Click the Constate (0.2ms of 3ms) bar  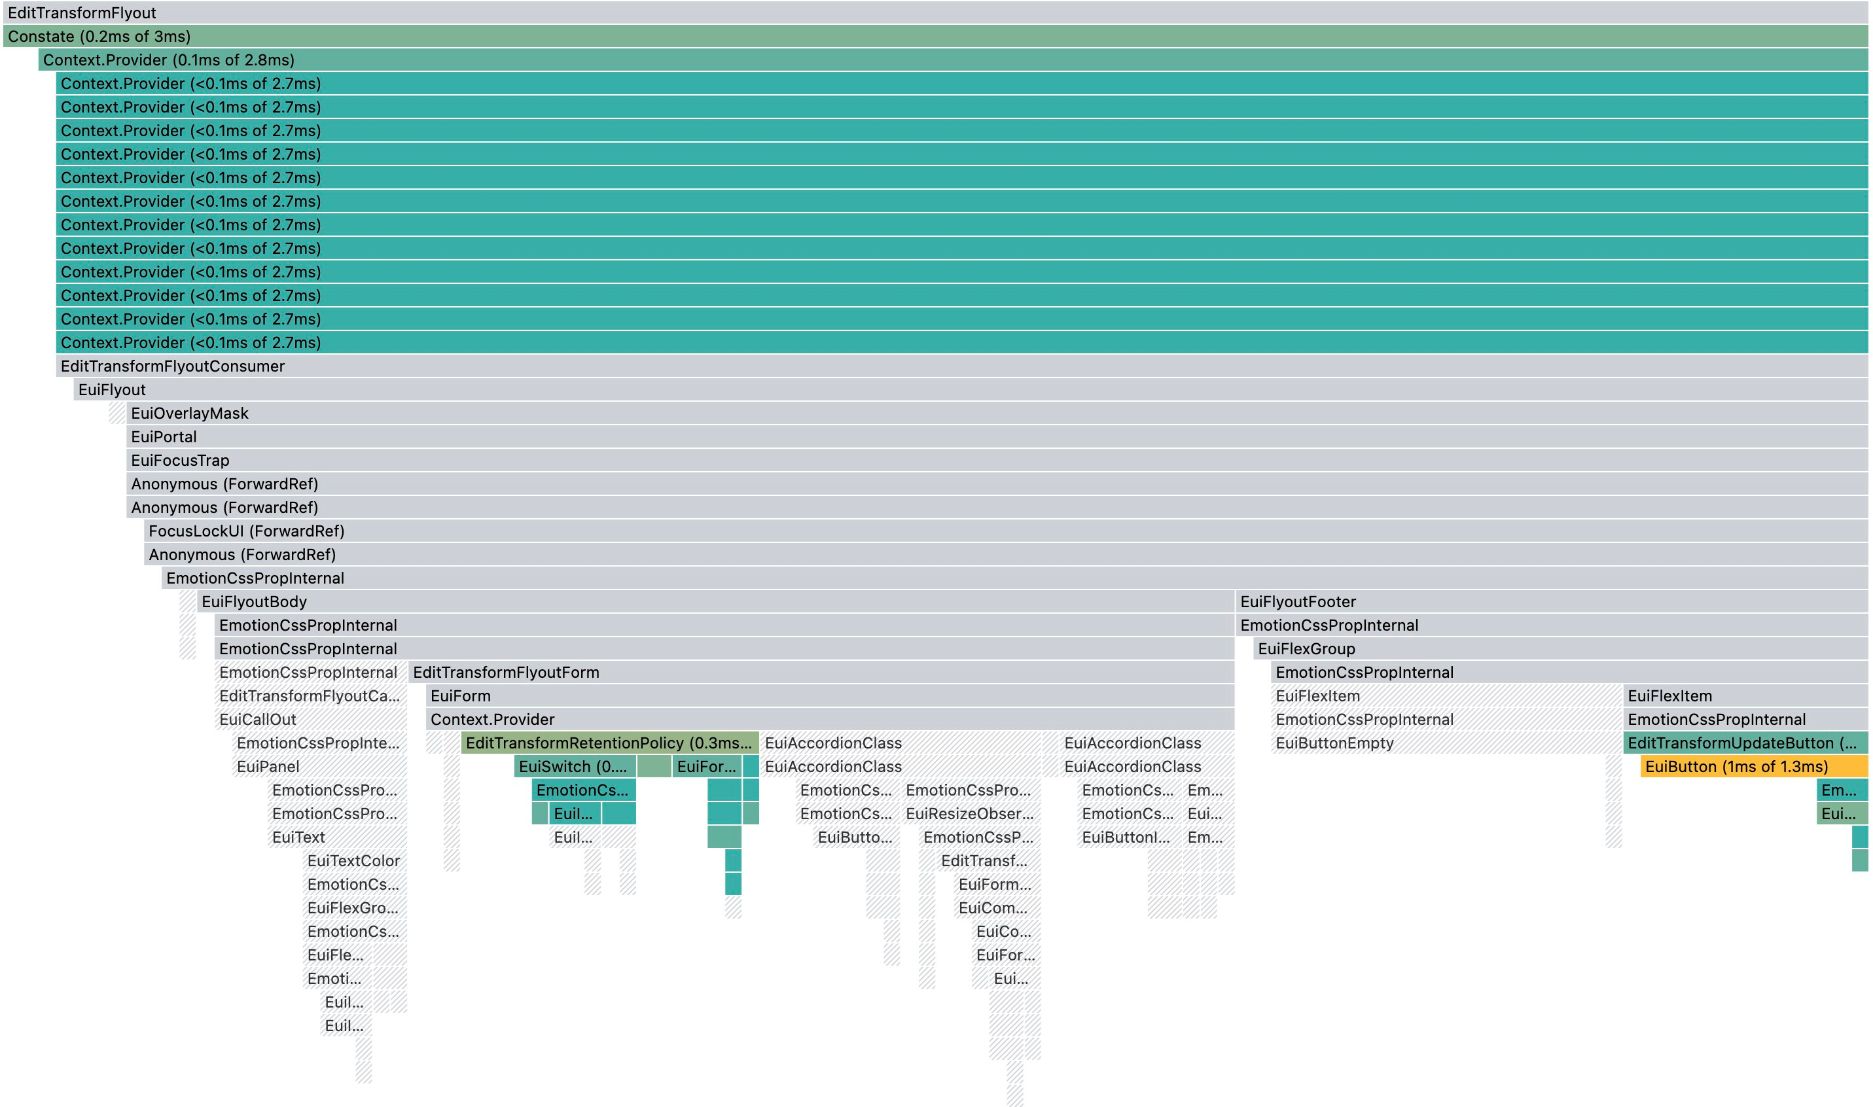click(x=935, y=36)
